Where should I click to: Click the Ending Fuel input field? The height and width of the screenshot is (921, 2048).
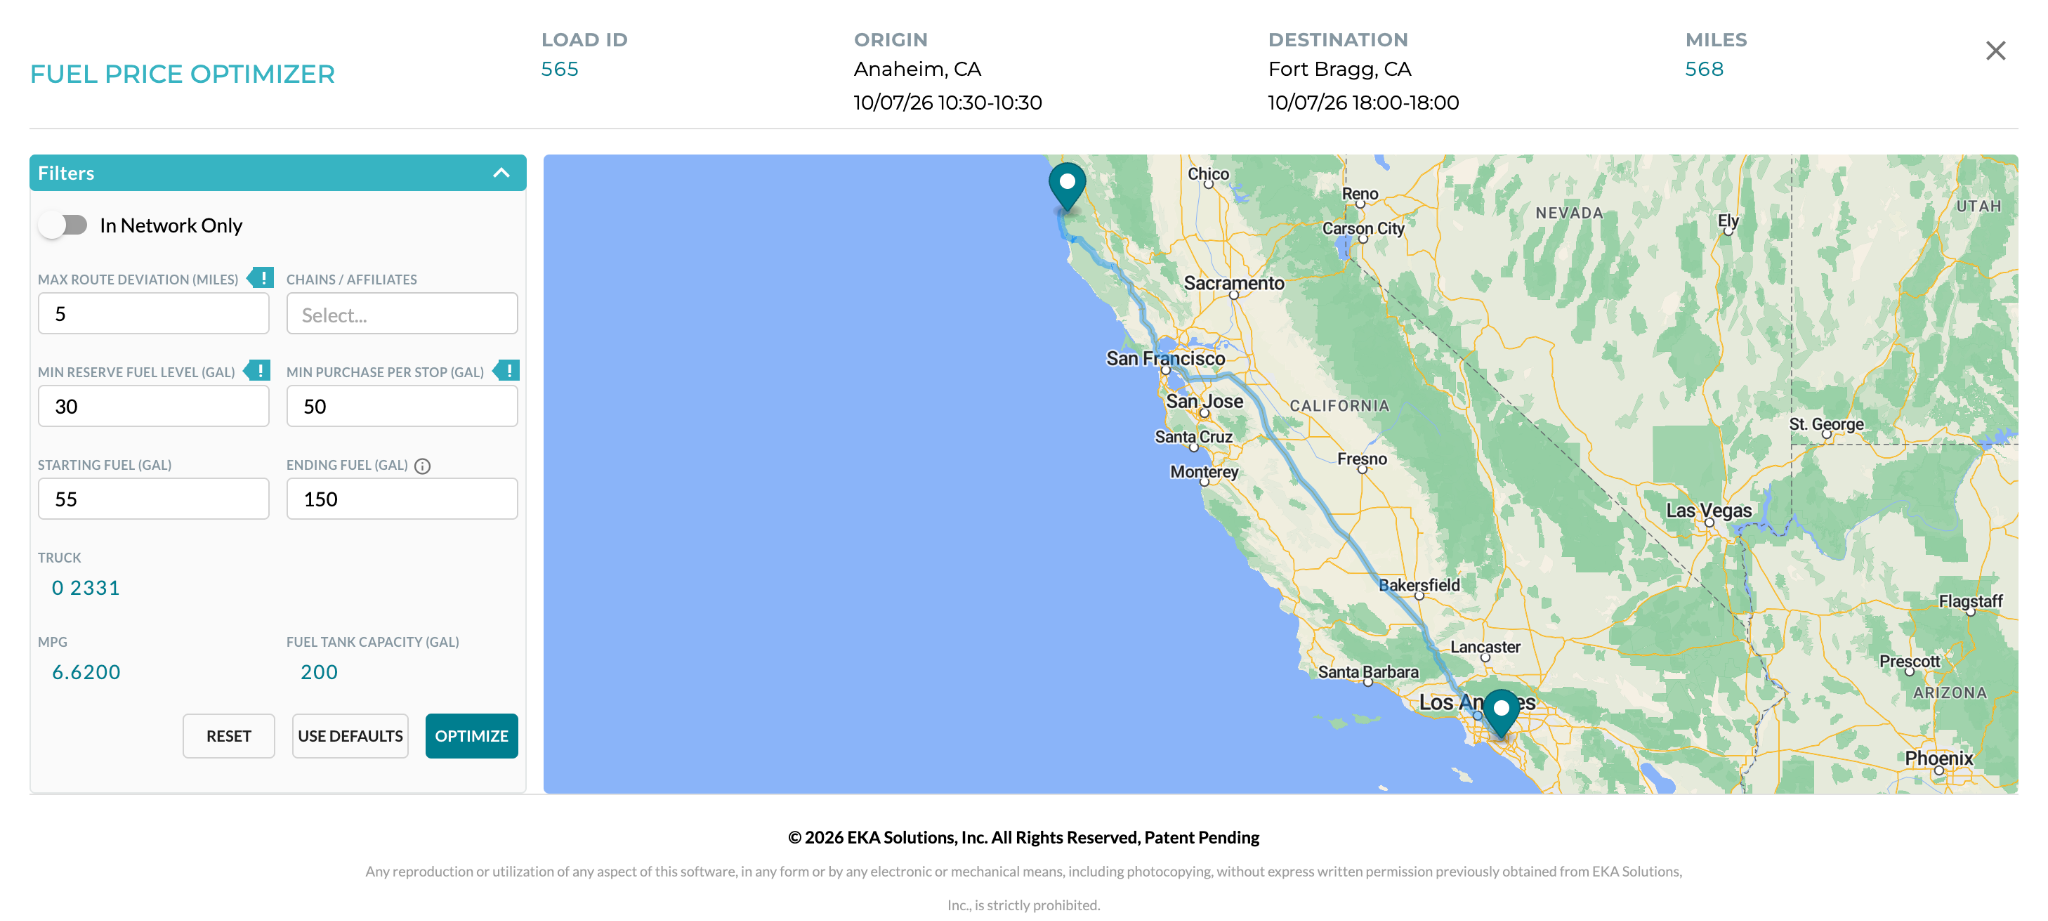pos(402,499)
